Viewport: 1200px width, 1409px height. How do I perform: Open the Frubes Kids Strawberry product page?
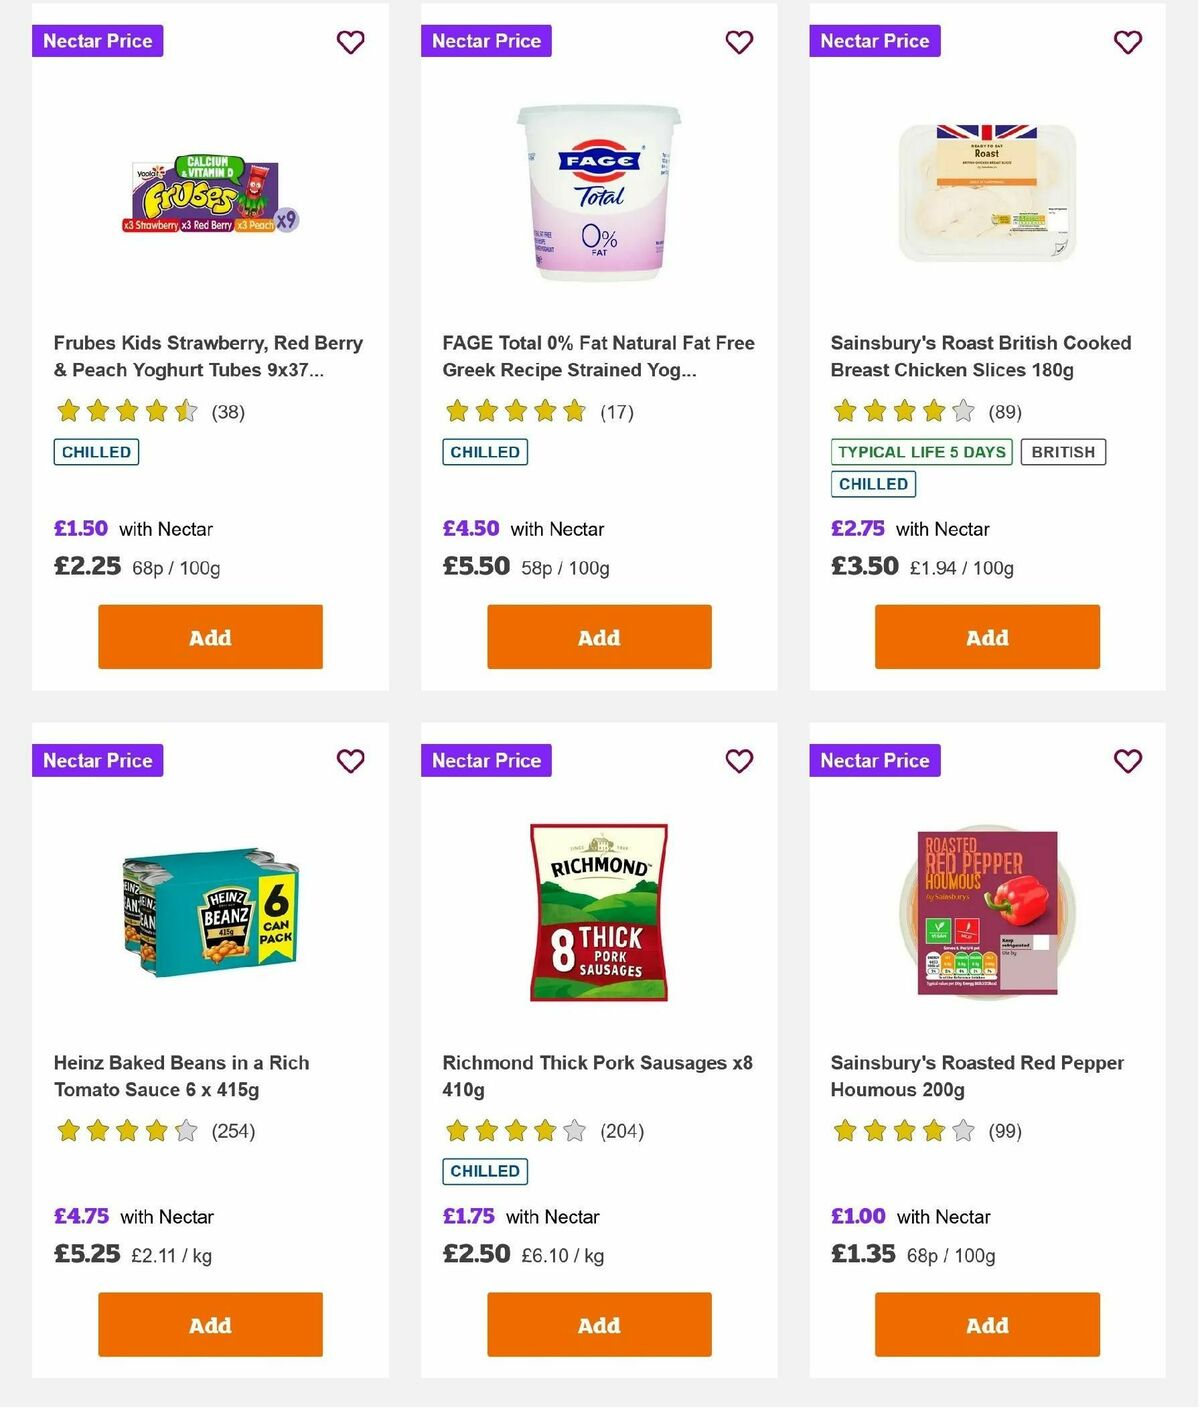tap(209, 356)
